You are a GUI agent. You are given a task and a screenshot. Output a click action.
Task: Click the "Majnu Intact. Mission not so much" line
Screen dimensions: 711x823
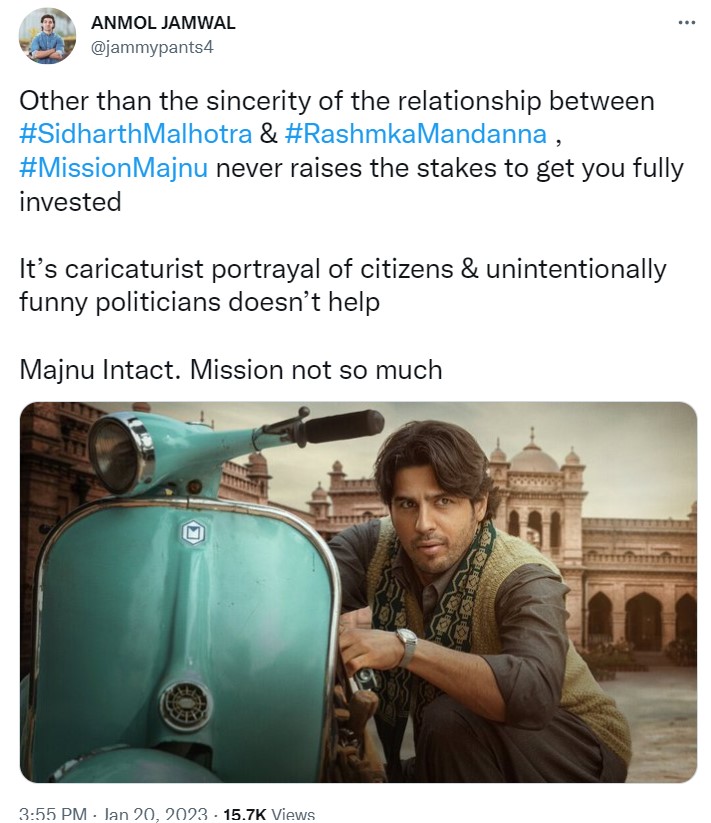point(231,369)
